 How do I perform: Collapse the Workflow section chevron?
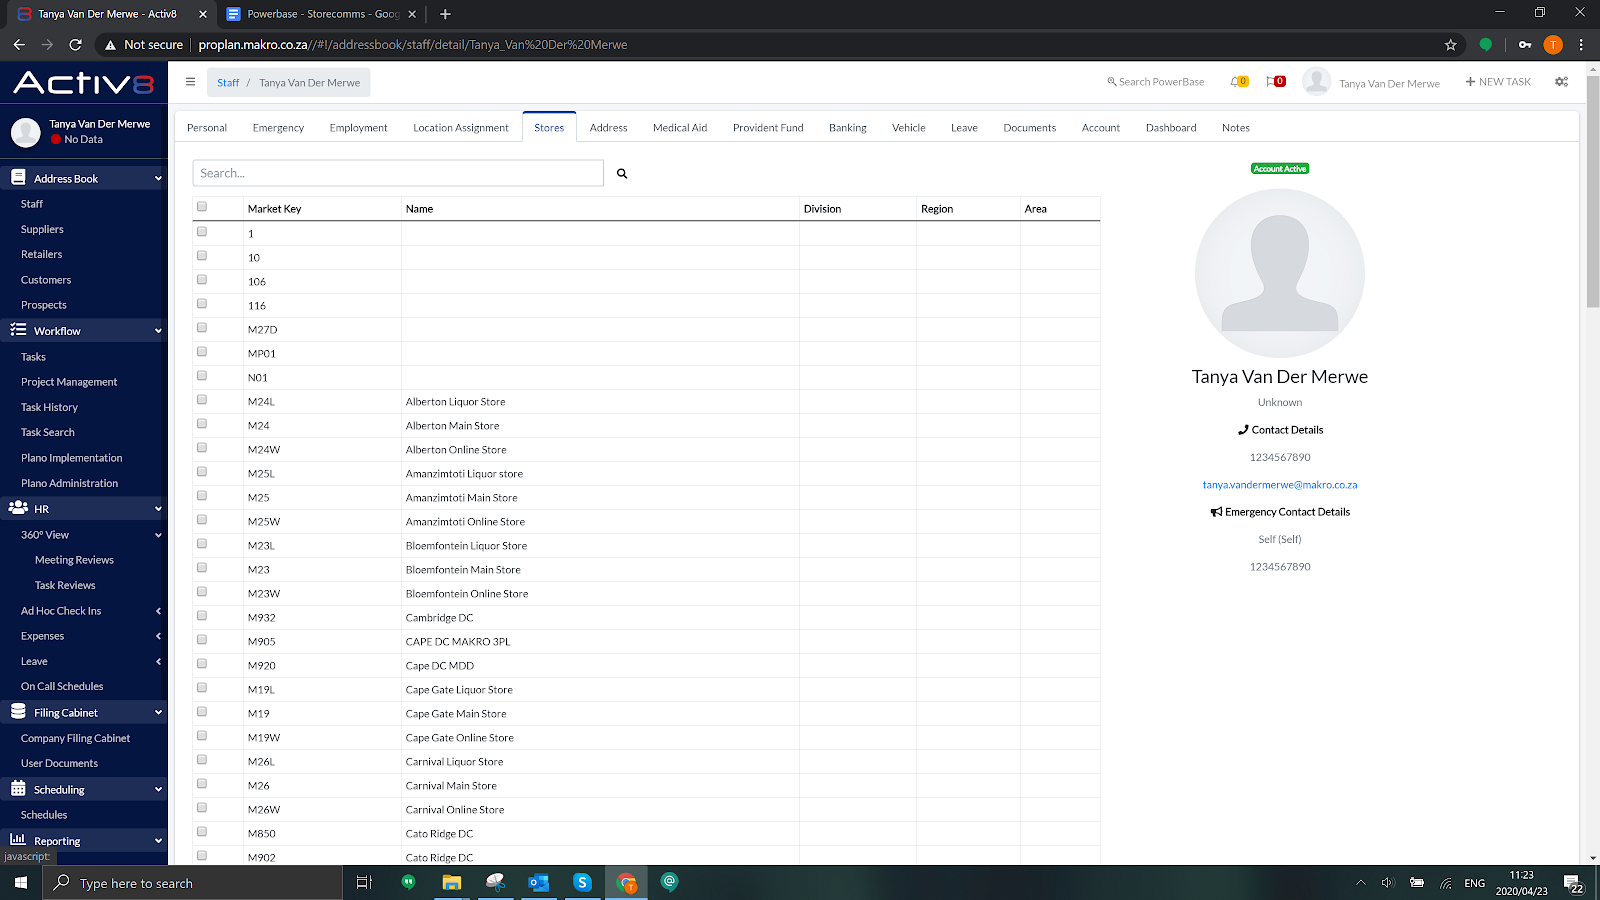tap(158, 331)
